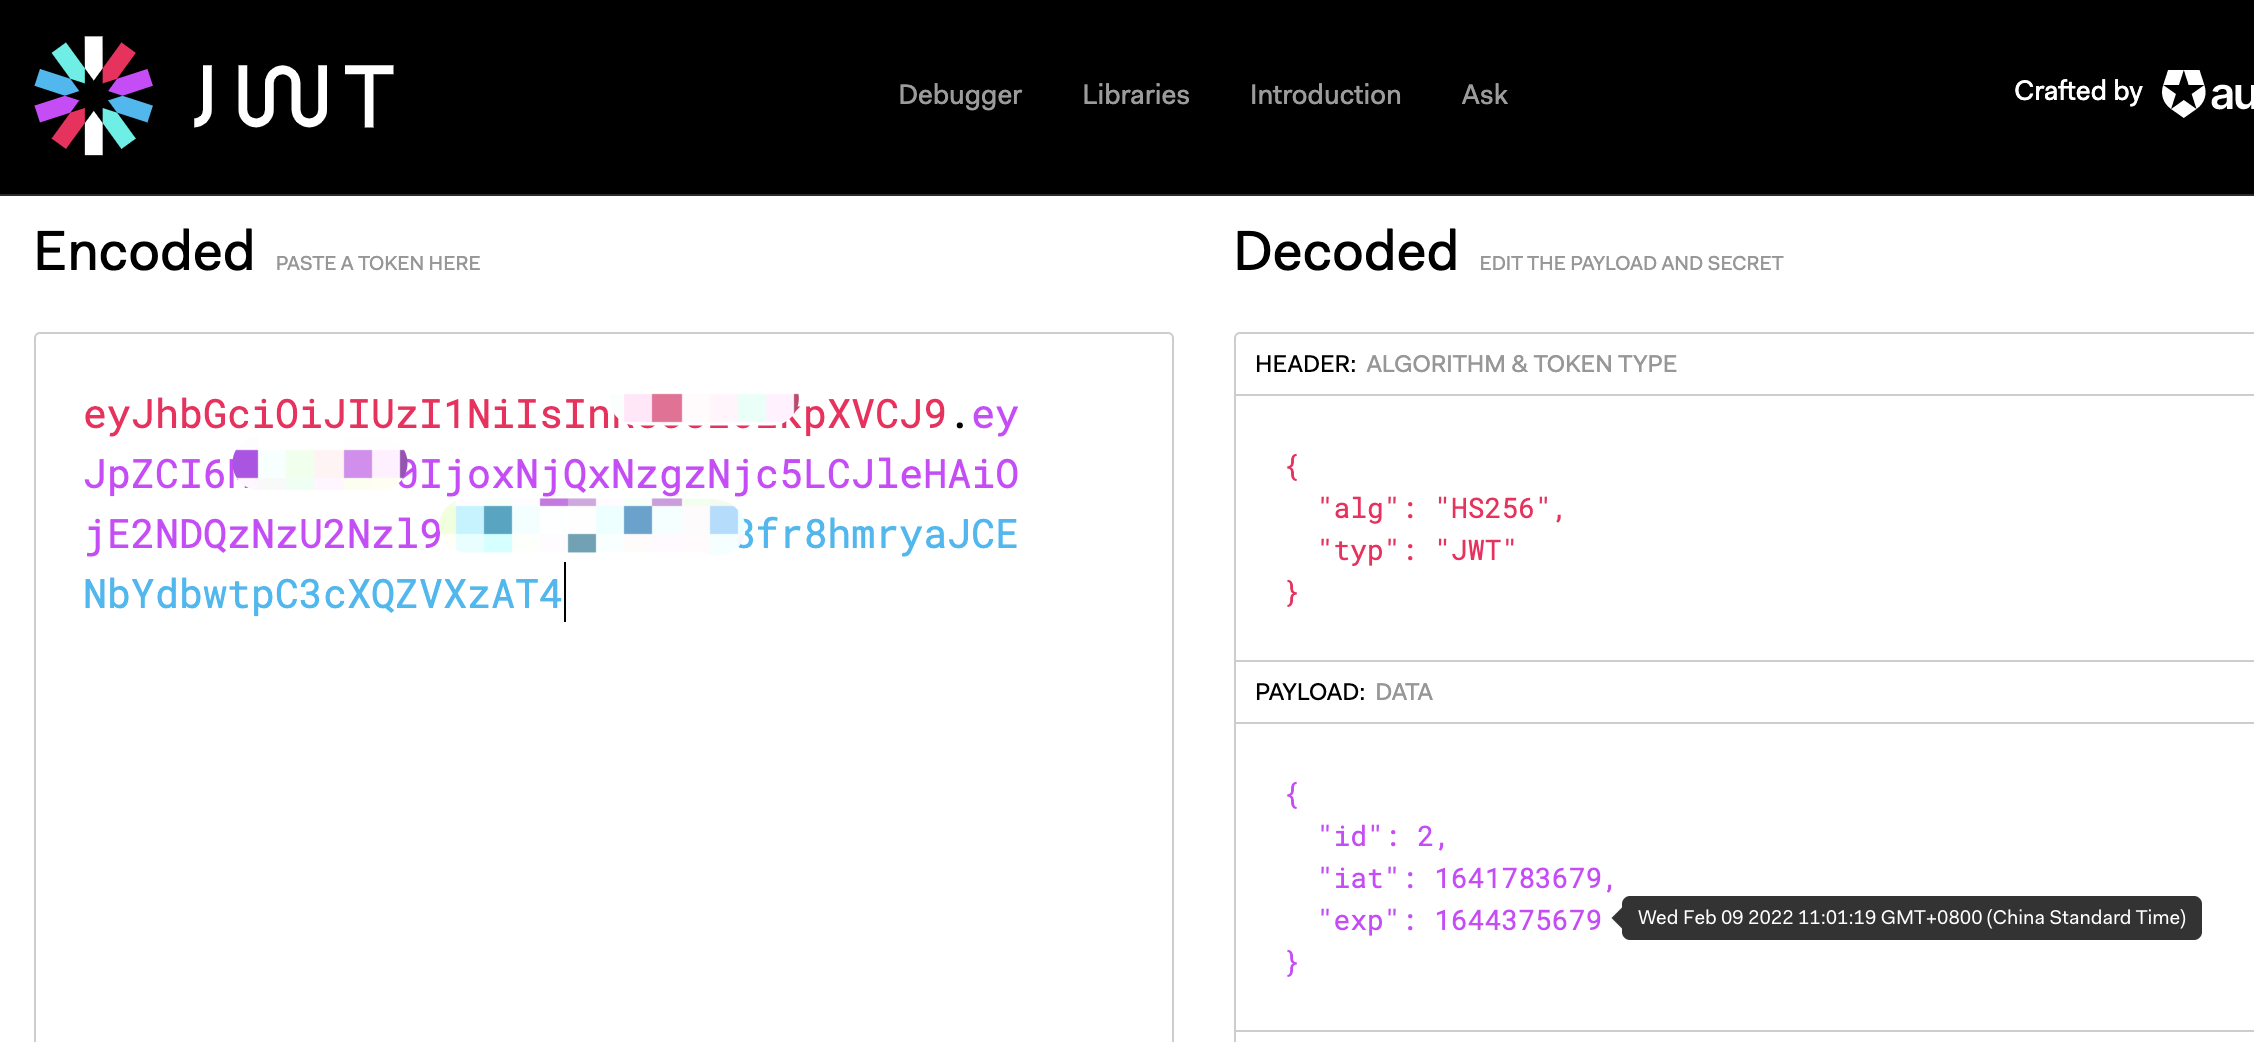
Task: Click the Auth0 star logo
Action: click(2183, 93)
